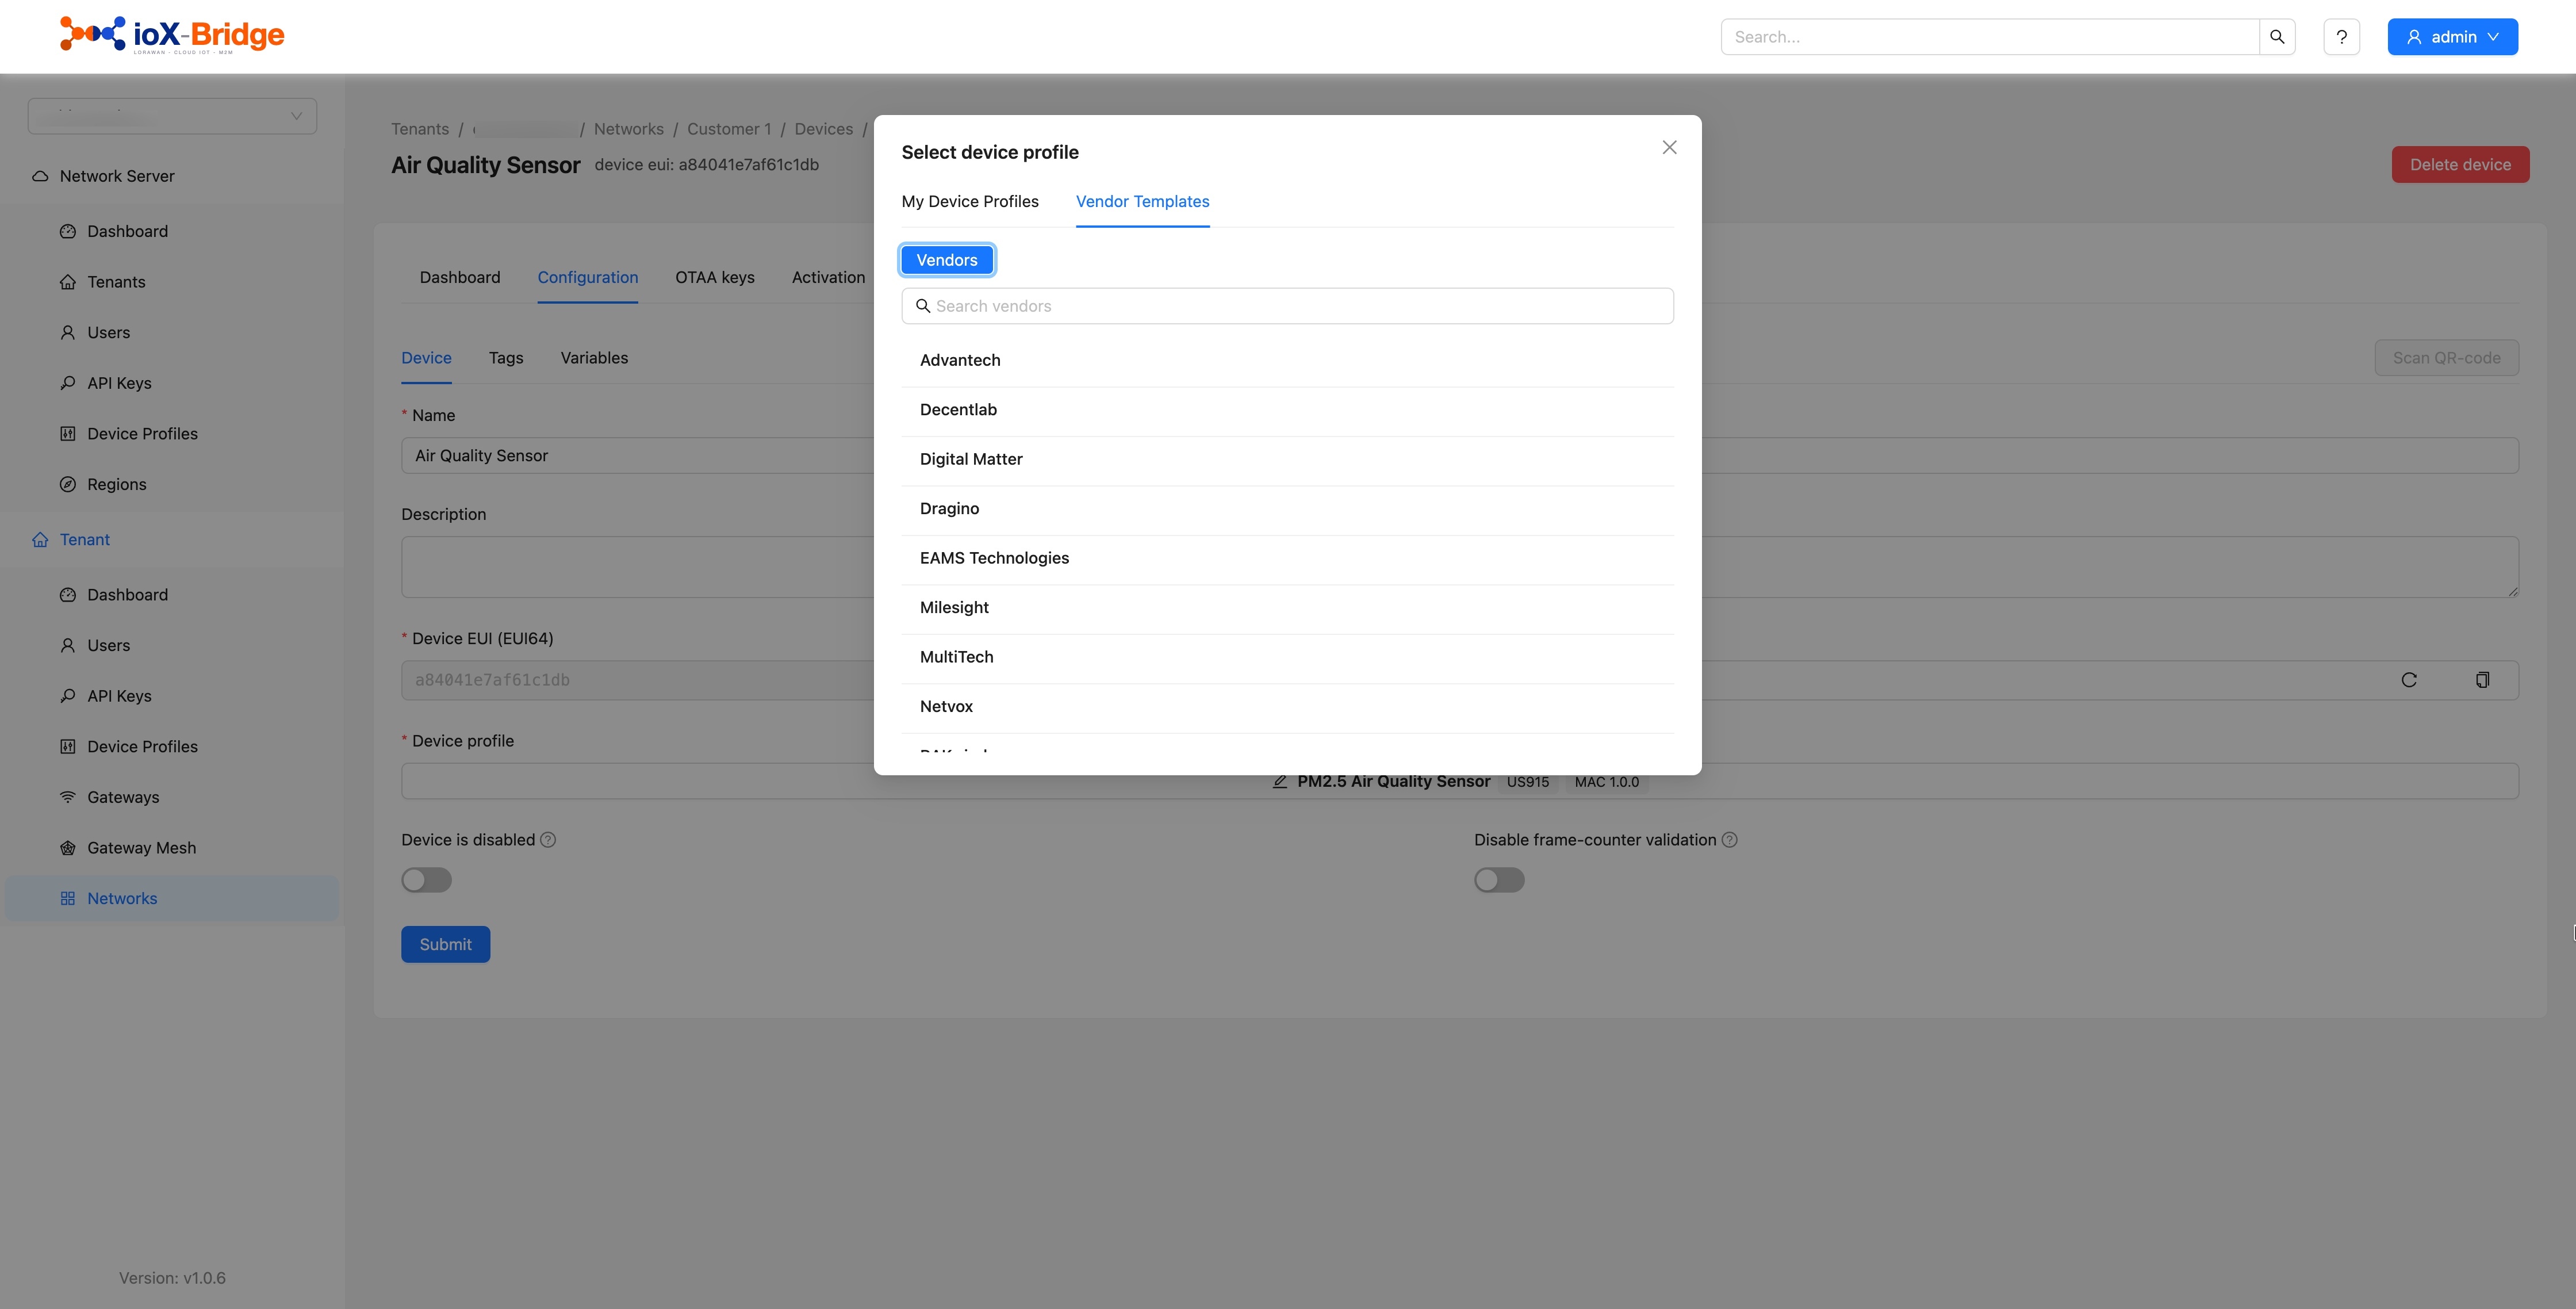The image size is (2576, 1309).
Task: Open Regions compass icon
Action: click(x=68, y=484)
